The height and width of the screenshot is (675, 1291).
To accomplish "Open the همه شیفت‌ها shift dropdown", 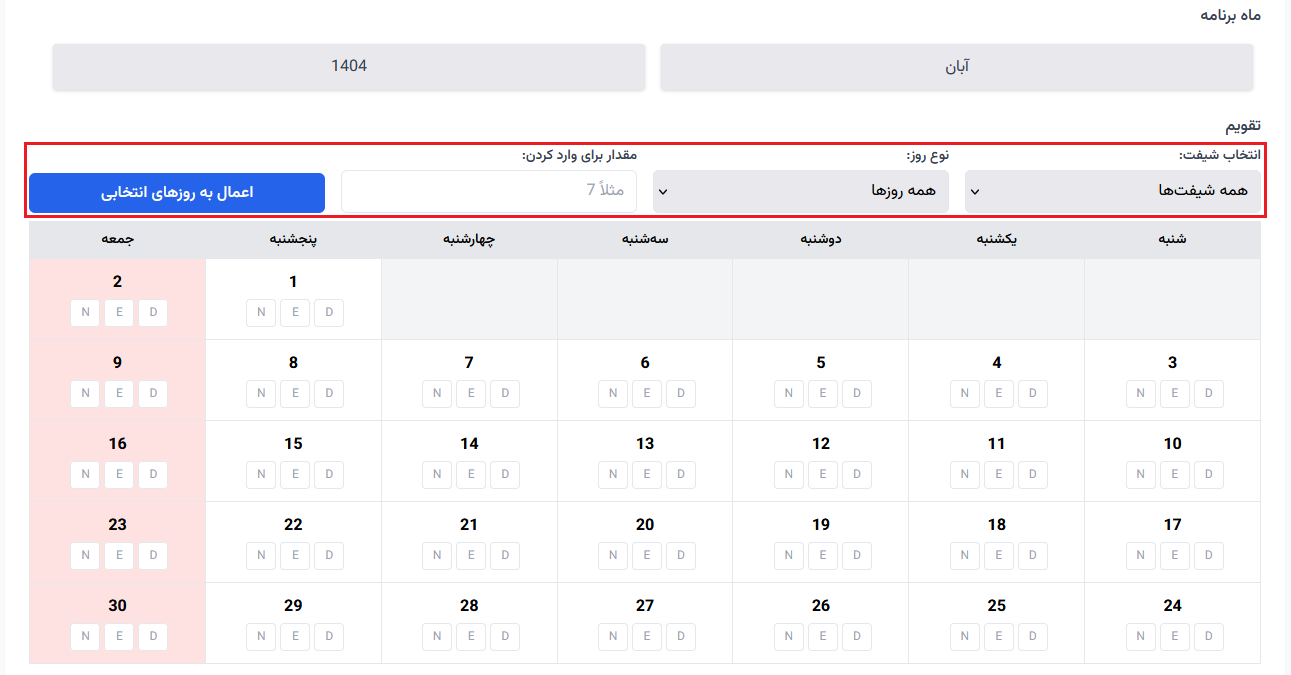I will coord(1113,190).
